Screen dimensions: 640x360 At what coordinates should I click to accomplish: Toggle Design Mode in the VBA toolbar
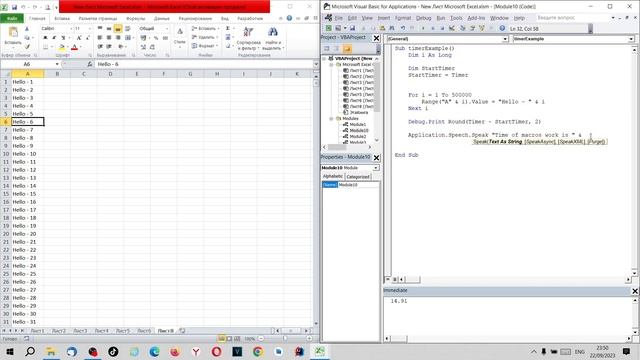point(452,28)
